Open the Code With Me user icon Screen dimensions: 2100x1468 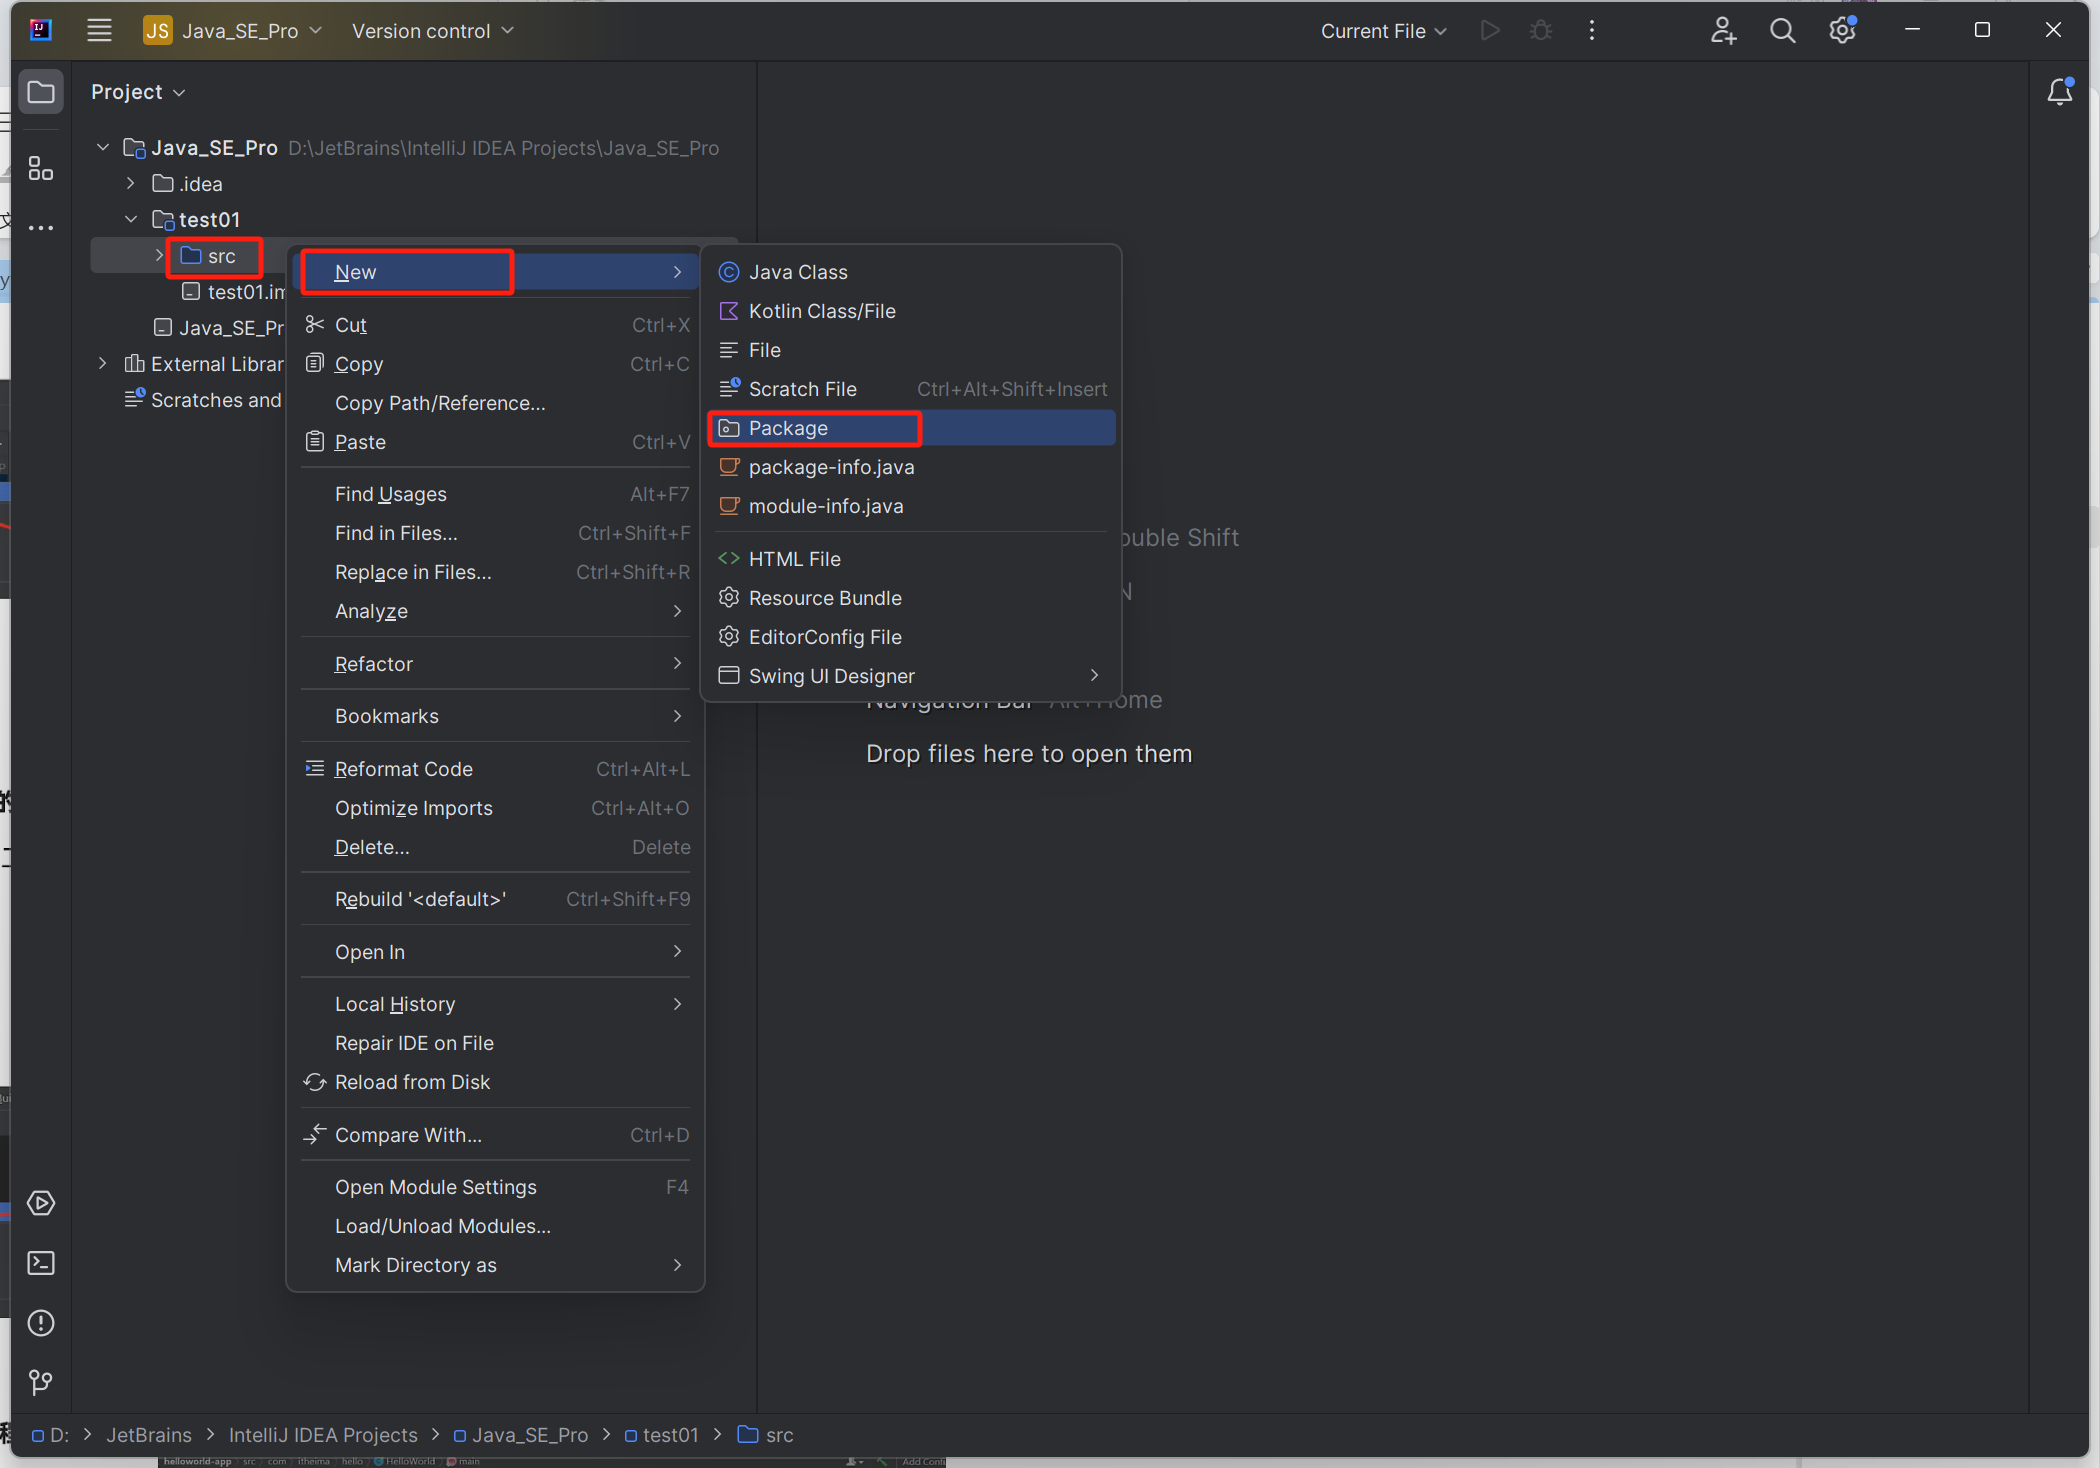point(1722,30)
